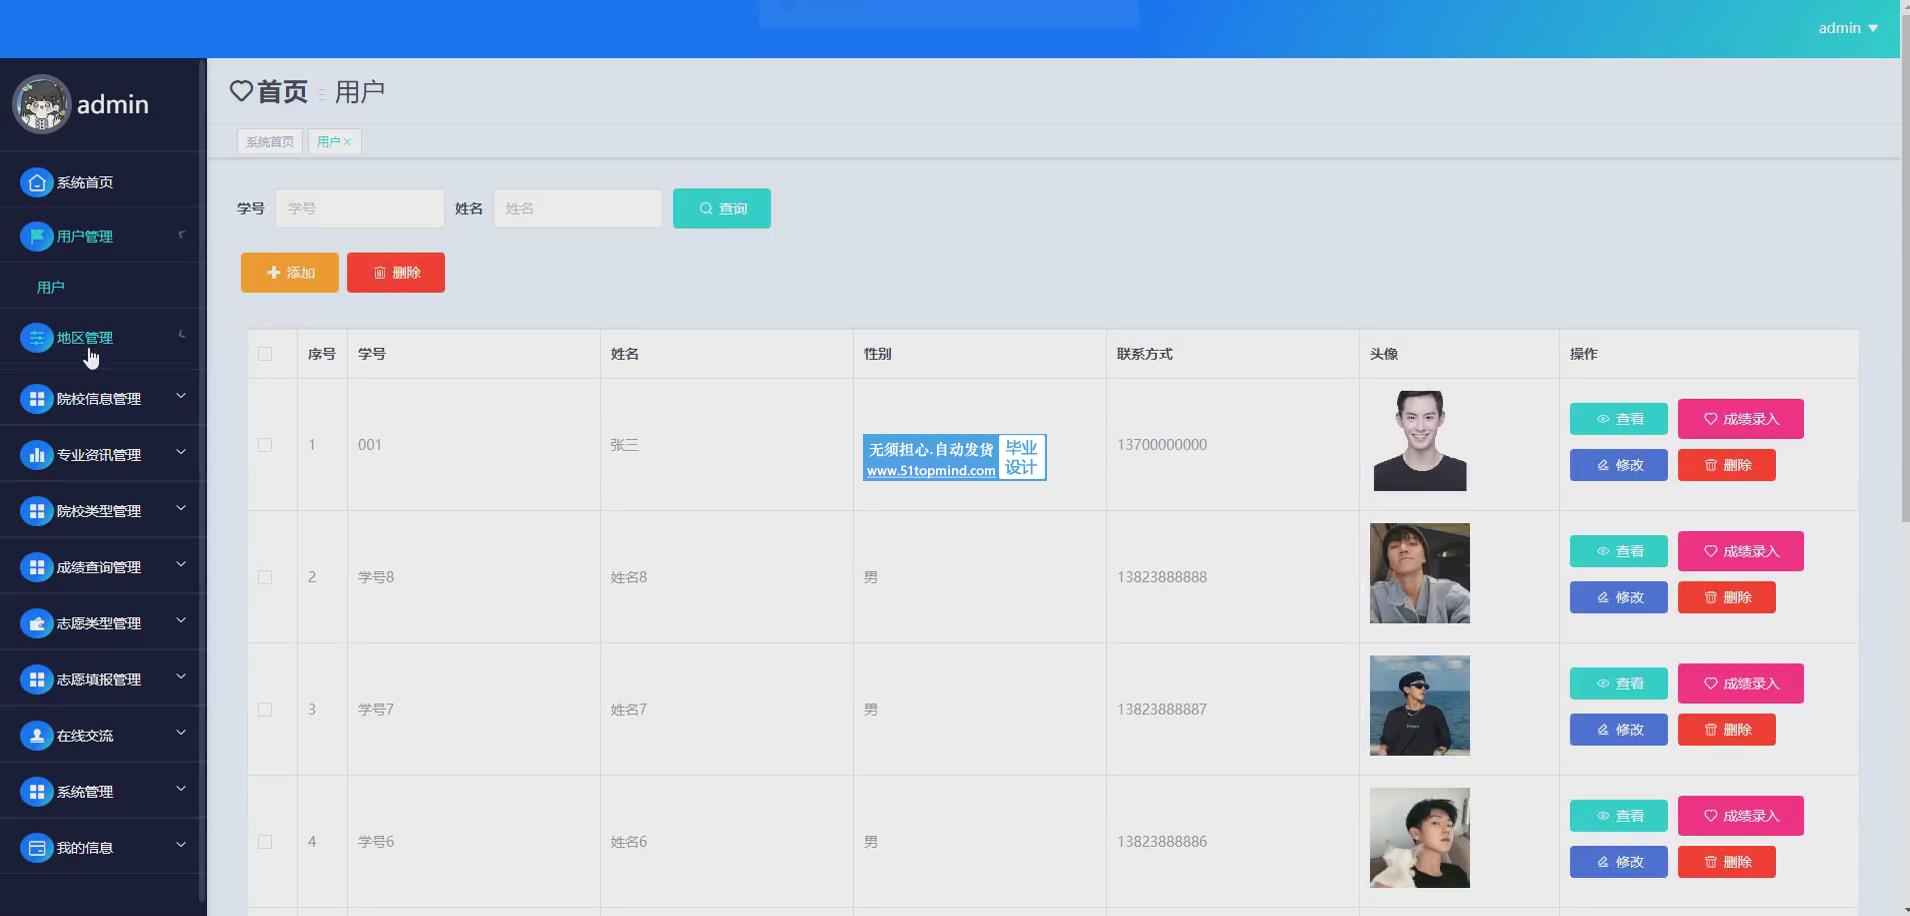
Task: Toggle the select-all checkbox in table header
Action: pyautogui.click(x=265, y=354)
